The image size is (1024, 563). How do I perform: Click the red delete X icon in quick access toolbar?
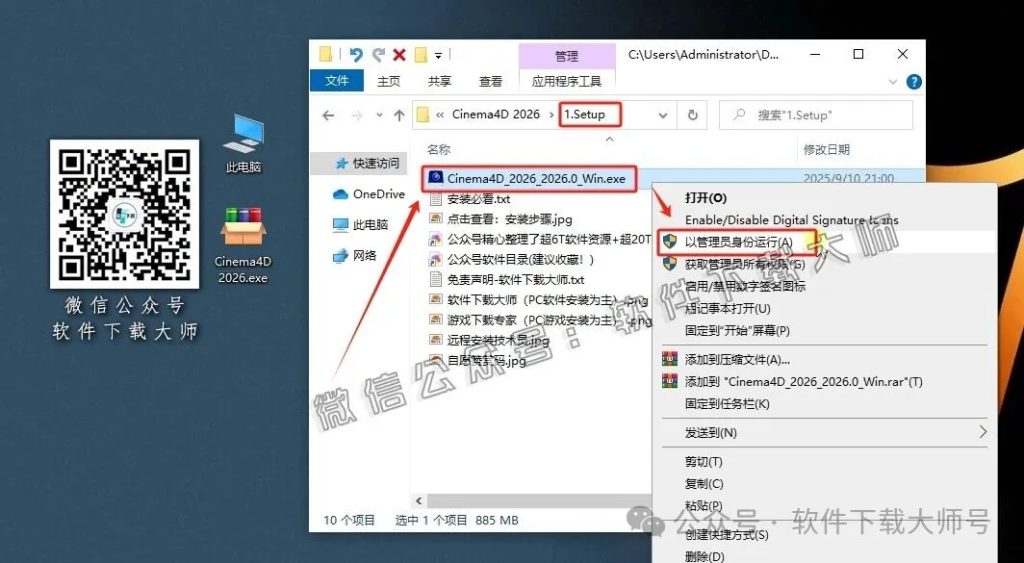click(x=399, y=55)
